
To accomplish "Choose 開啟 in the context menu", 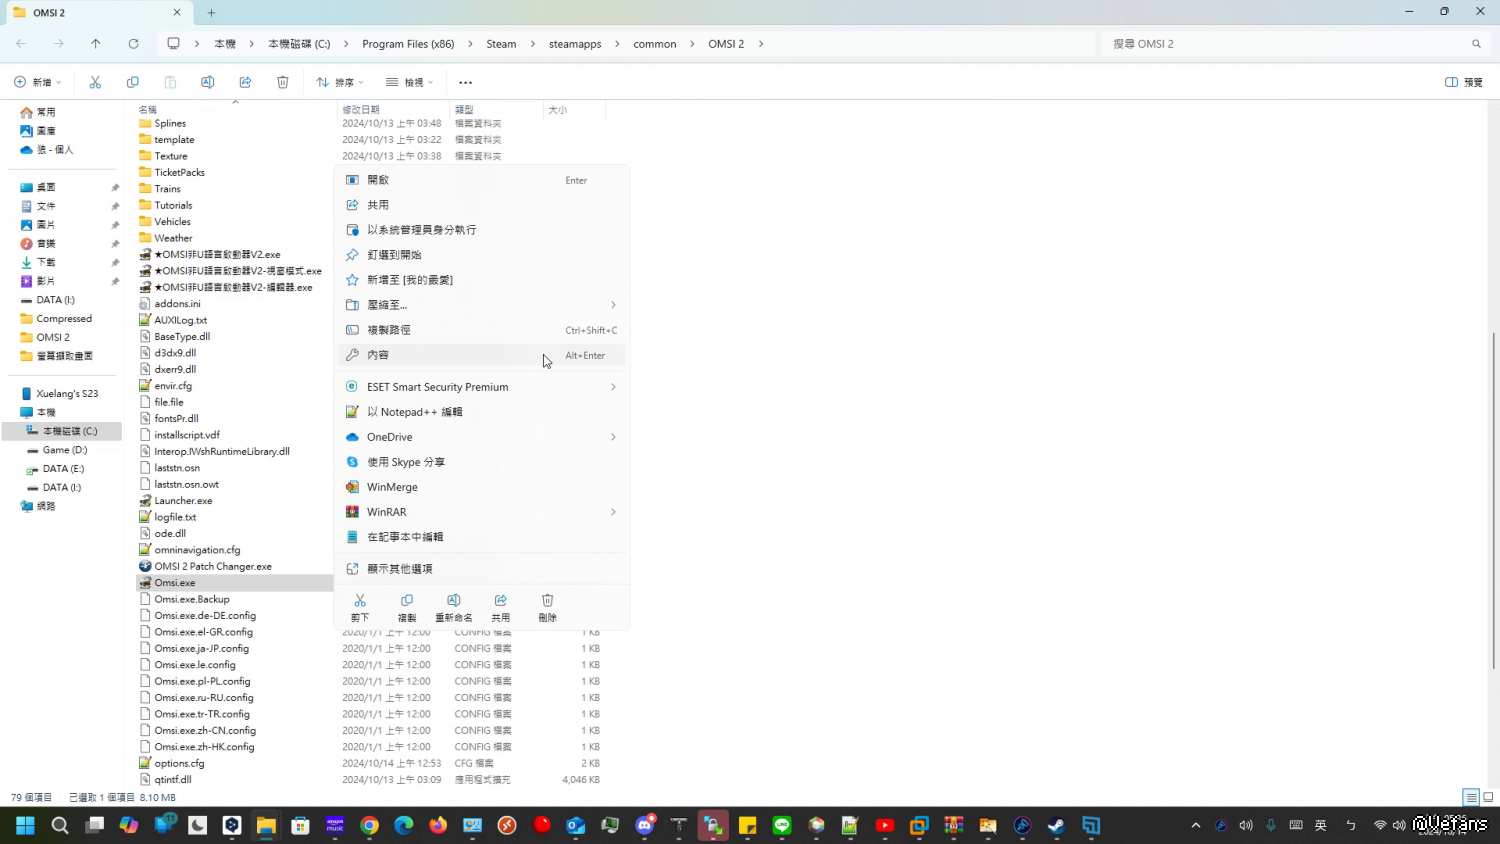I will (x=482, y=180).
